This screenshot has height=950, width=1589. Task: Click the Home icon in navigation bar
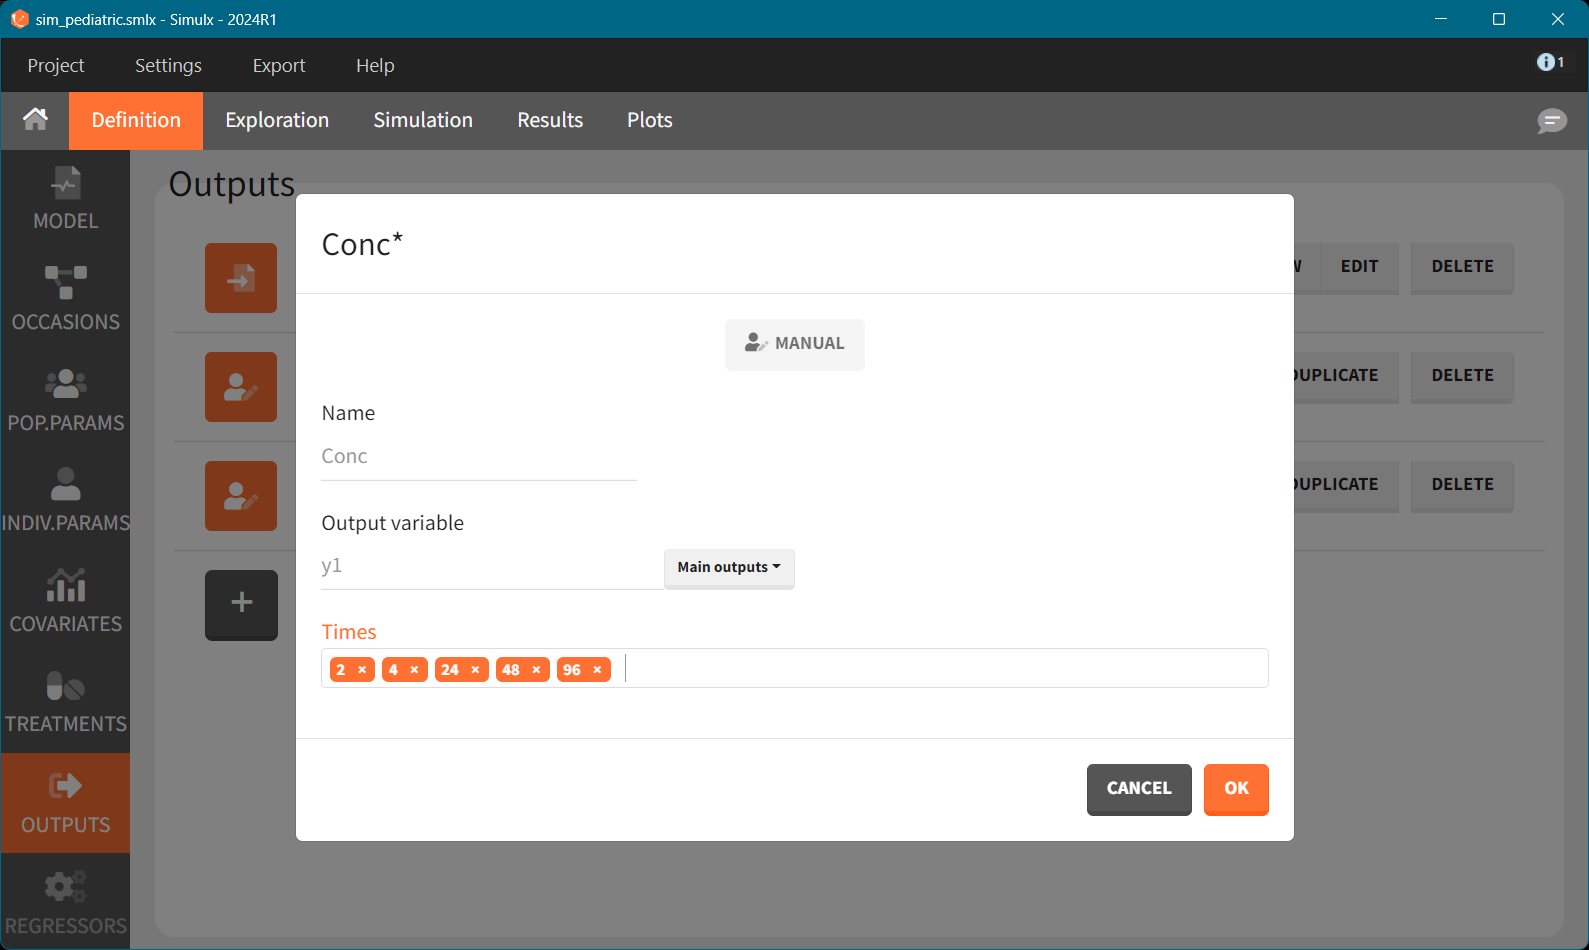pos(35,120)
